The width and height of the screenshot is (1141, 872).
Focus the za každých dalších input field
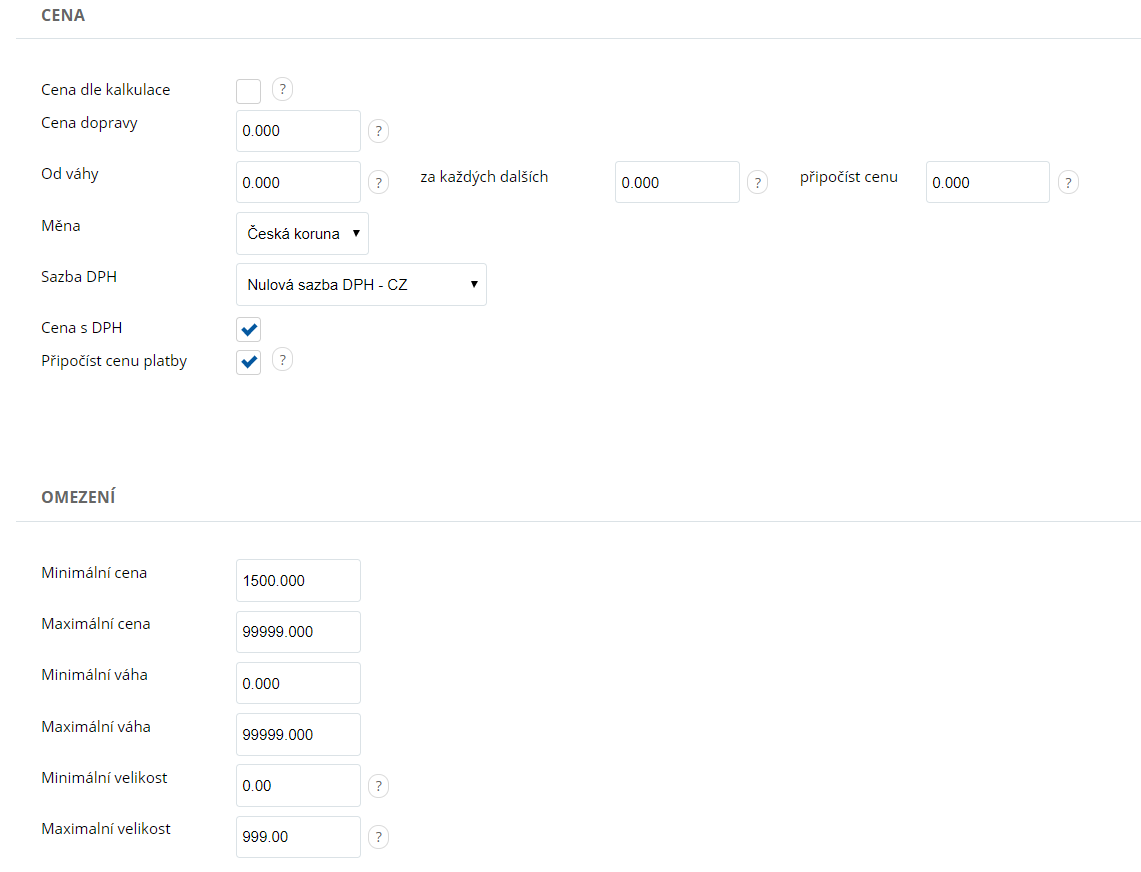[x=677, y=182]
